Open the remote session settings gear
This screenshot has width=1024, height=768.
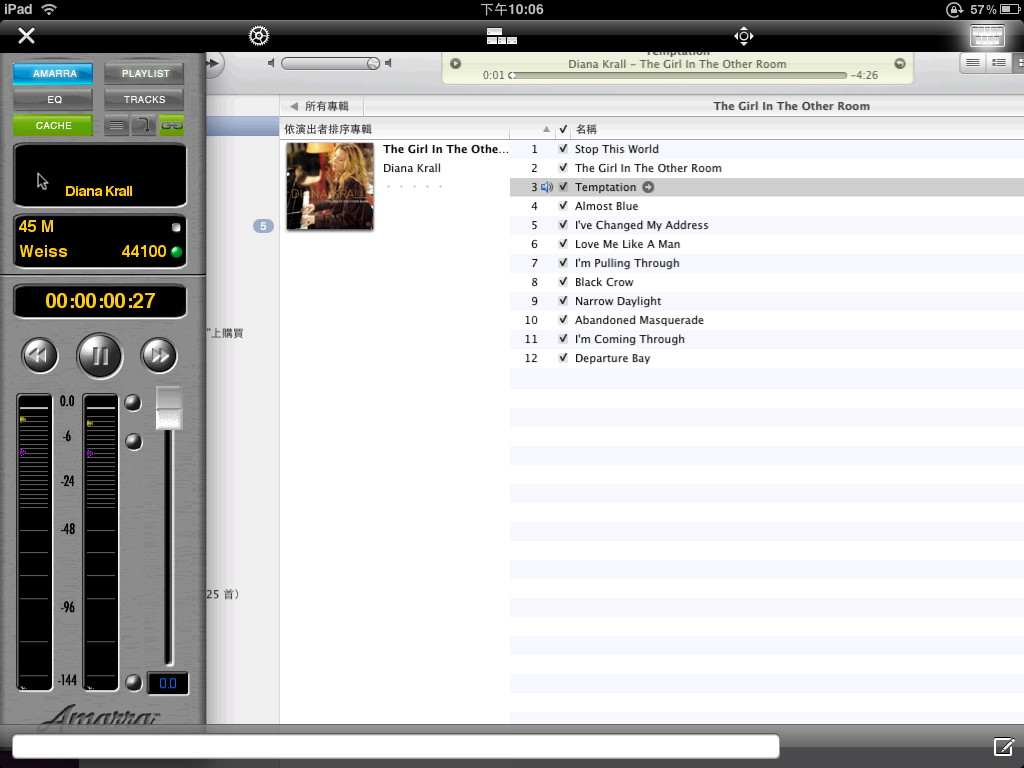(x=259, y=35)
